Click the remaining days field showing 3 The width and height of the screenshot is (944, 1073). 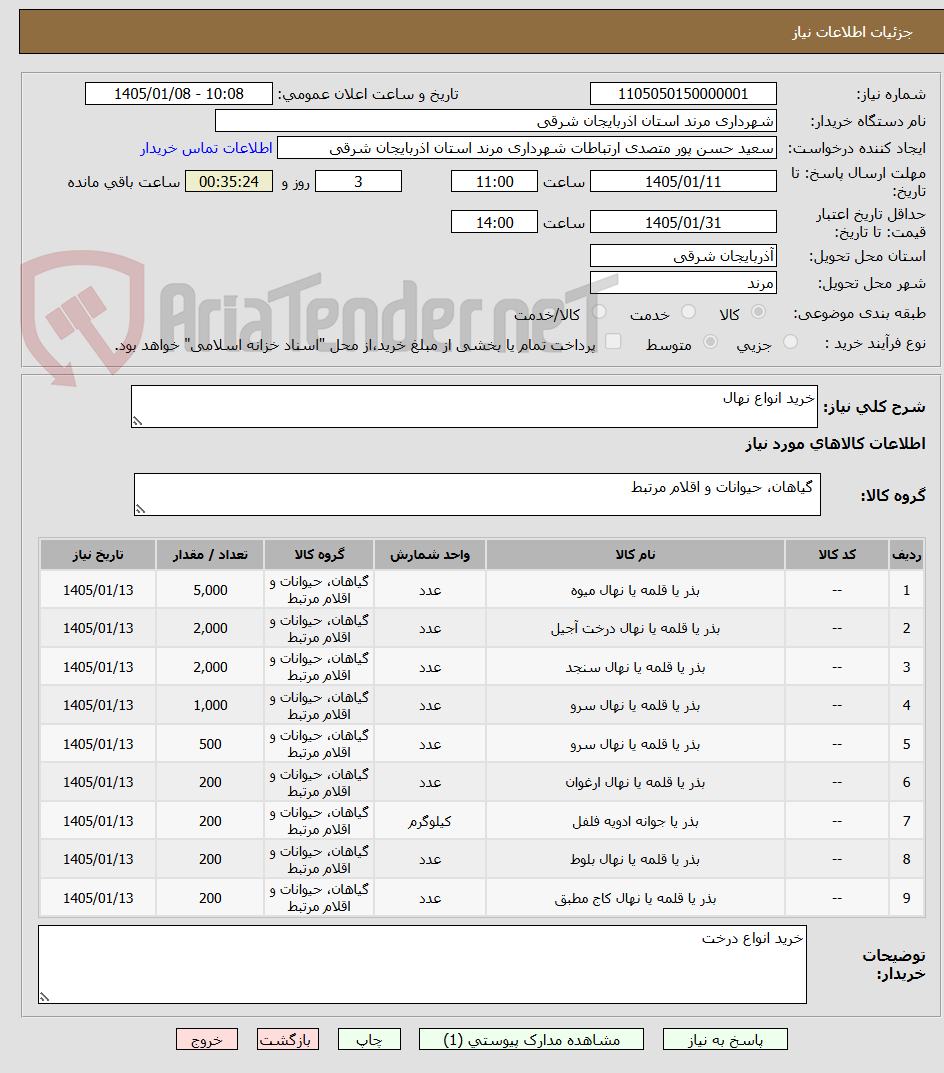[358, 181]
